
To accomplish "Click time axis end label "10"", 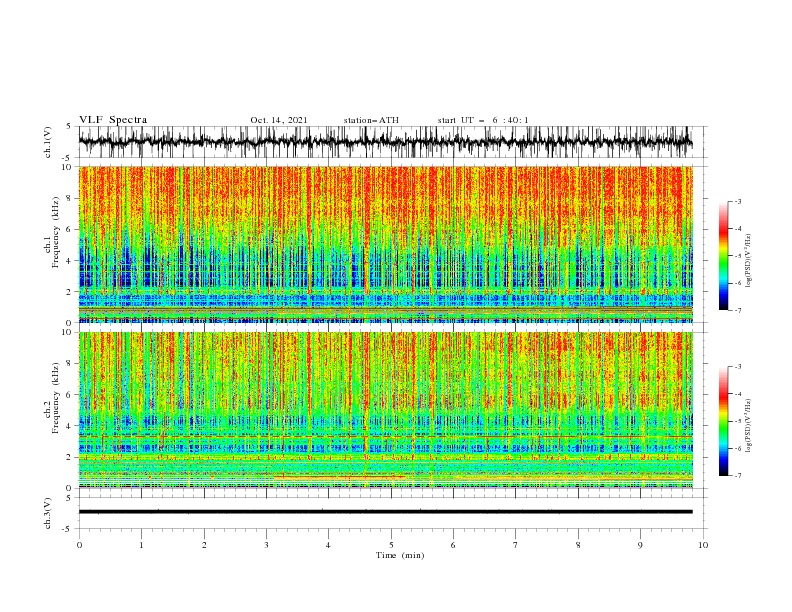I will pos(703,545).
